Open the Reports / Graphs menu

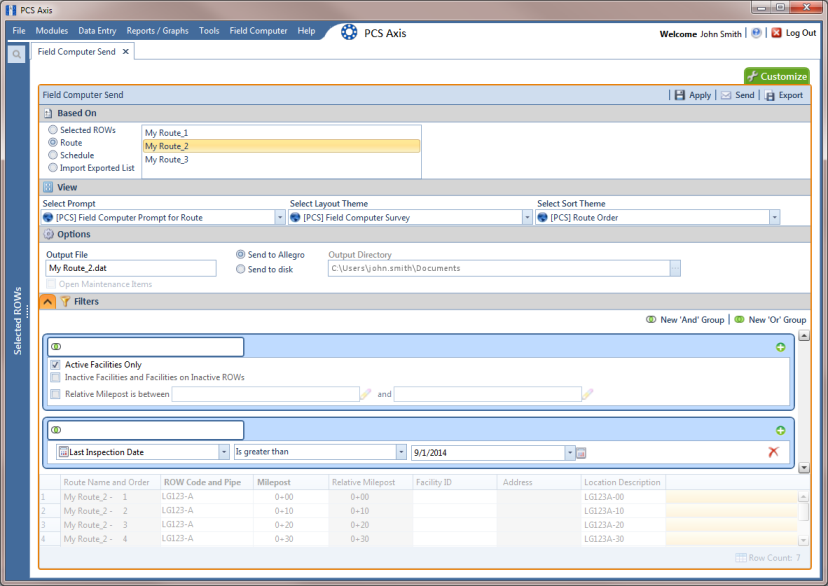157,31
